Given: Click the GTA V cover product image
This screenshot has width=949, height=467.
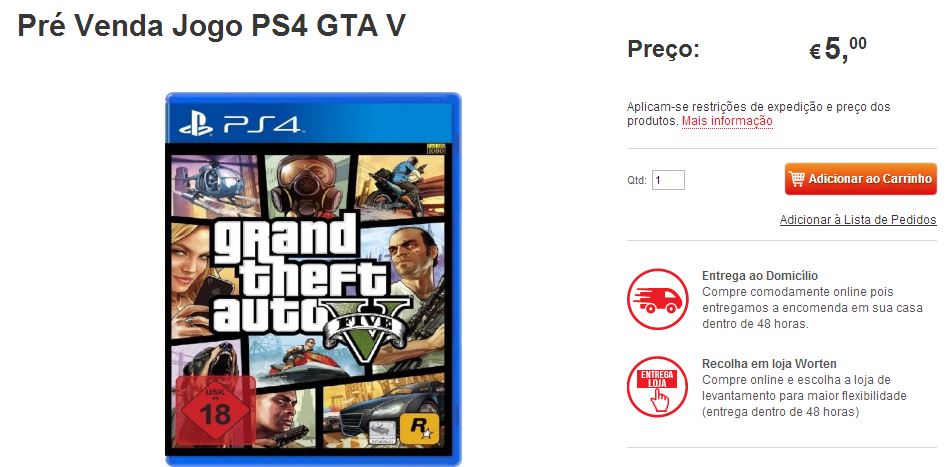Looking at the screenshot, I should (313, 279).
